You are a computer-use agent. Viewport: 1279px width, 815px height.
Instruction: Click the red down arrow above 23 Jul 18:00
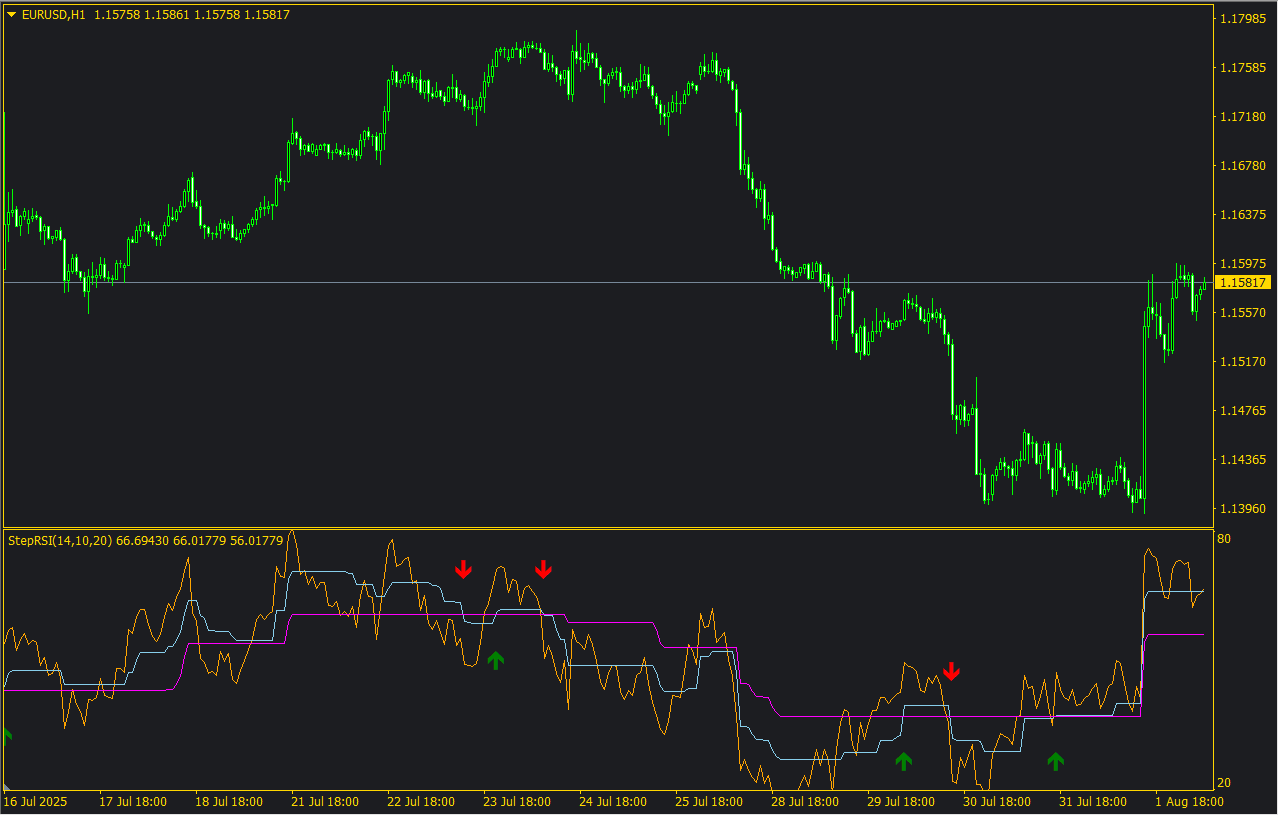(x=543, y=569)
